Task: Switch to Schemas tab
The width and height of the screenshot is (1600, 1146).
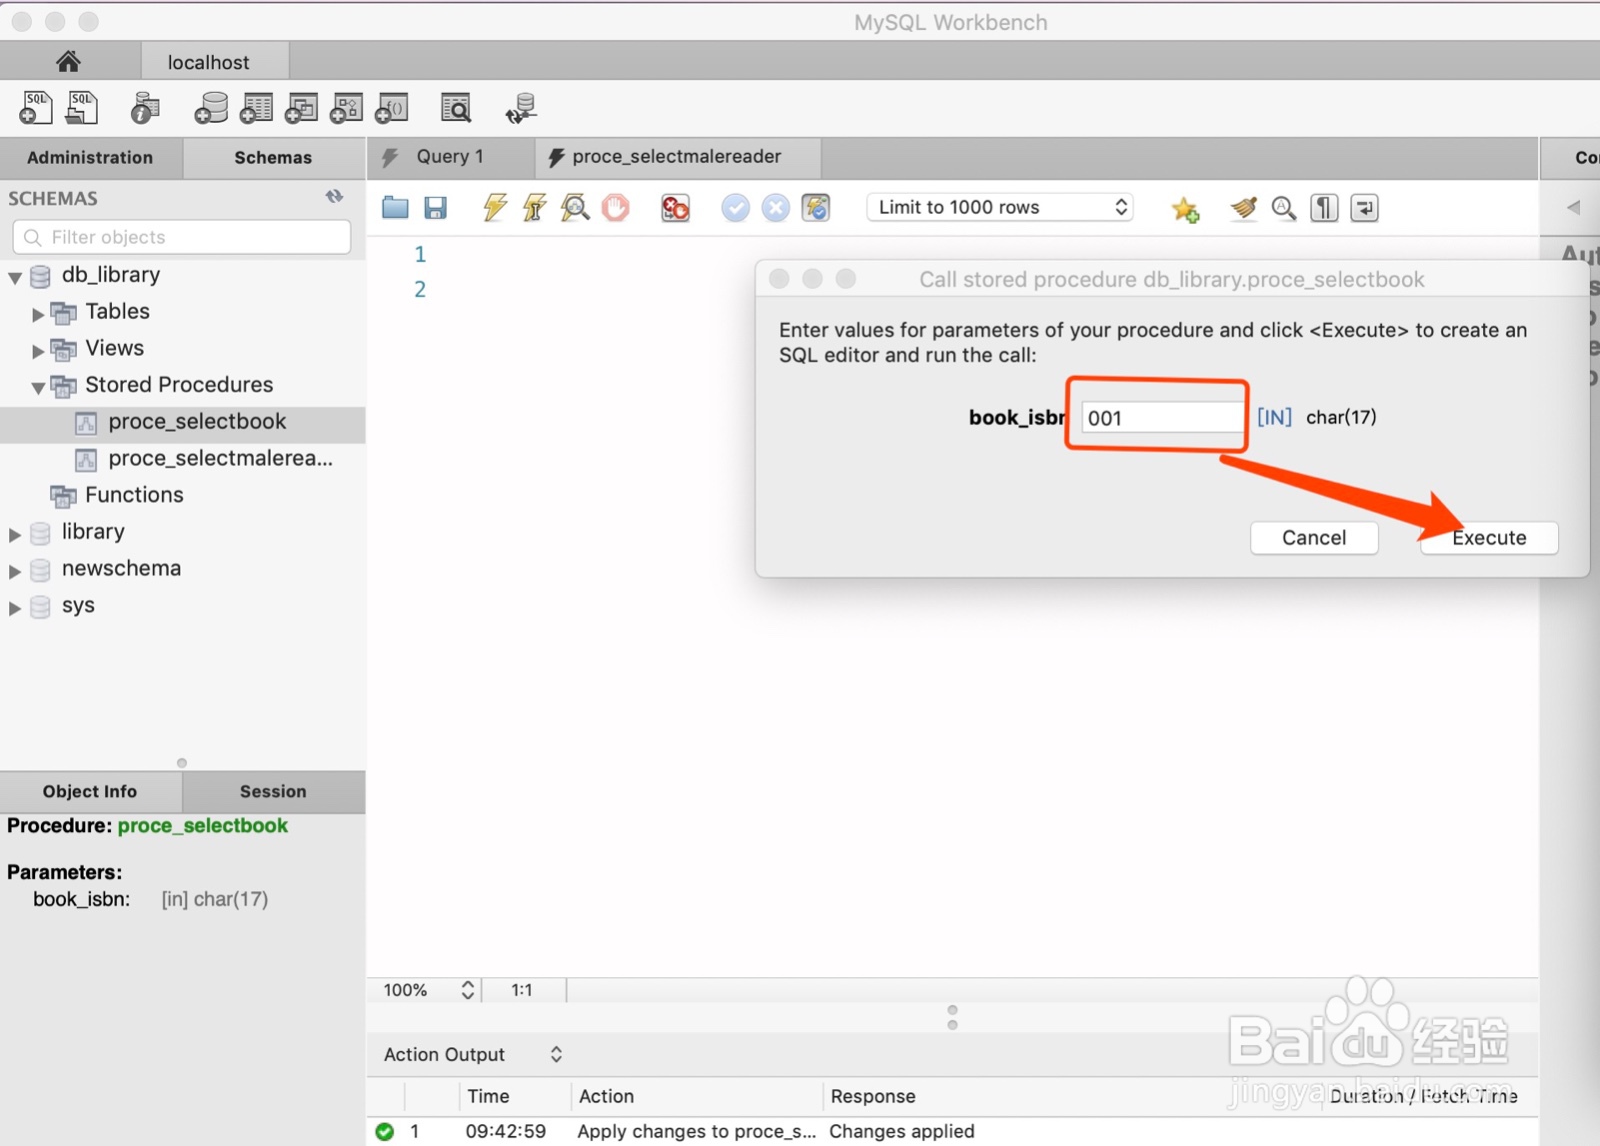Action: [x=273, y=157]
